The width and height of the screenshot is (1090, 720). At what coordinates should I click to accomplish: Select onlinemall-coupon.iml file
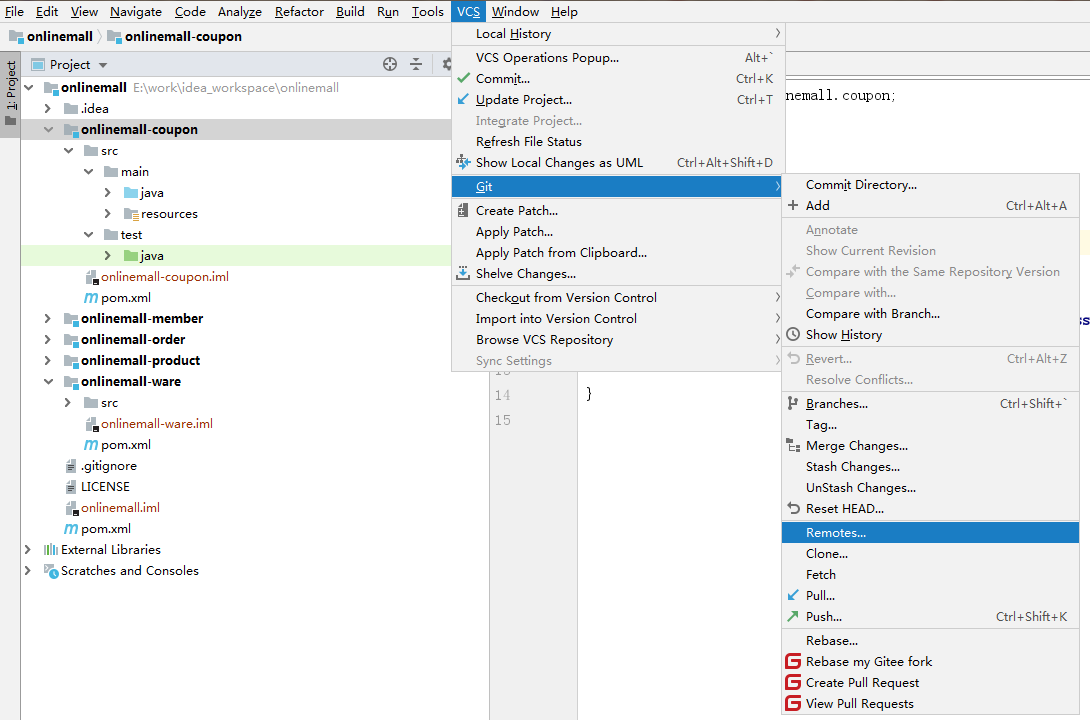(165, 277)
